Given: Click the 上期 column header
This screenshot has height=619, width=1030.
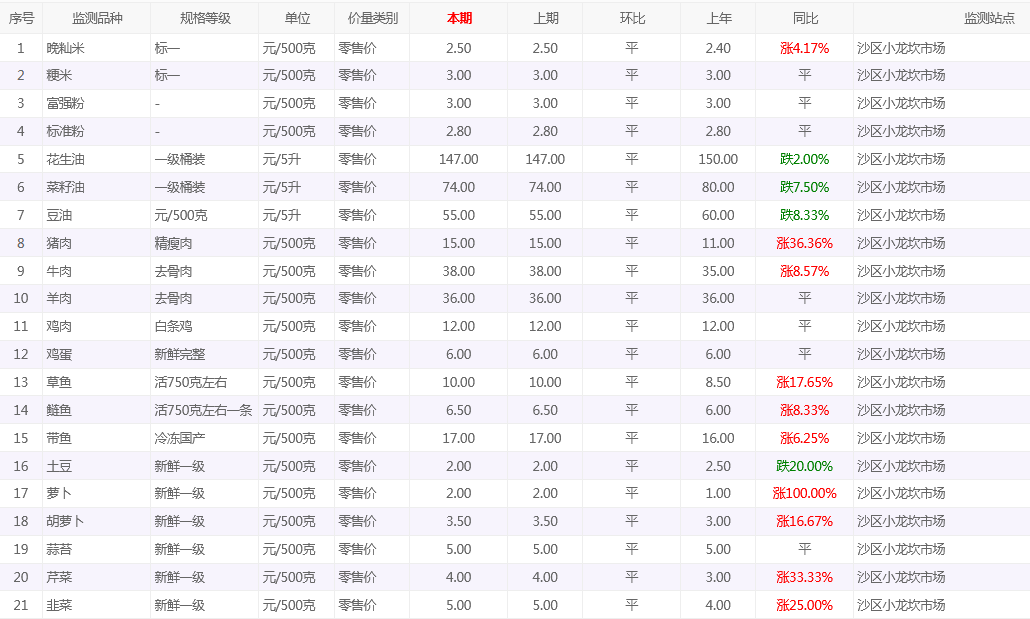Looking at the screenshot, I should click(x=546, y=18).
